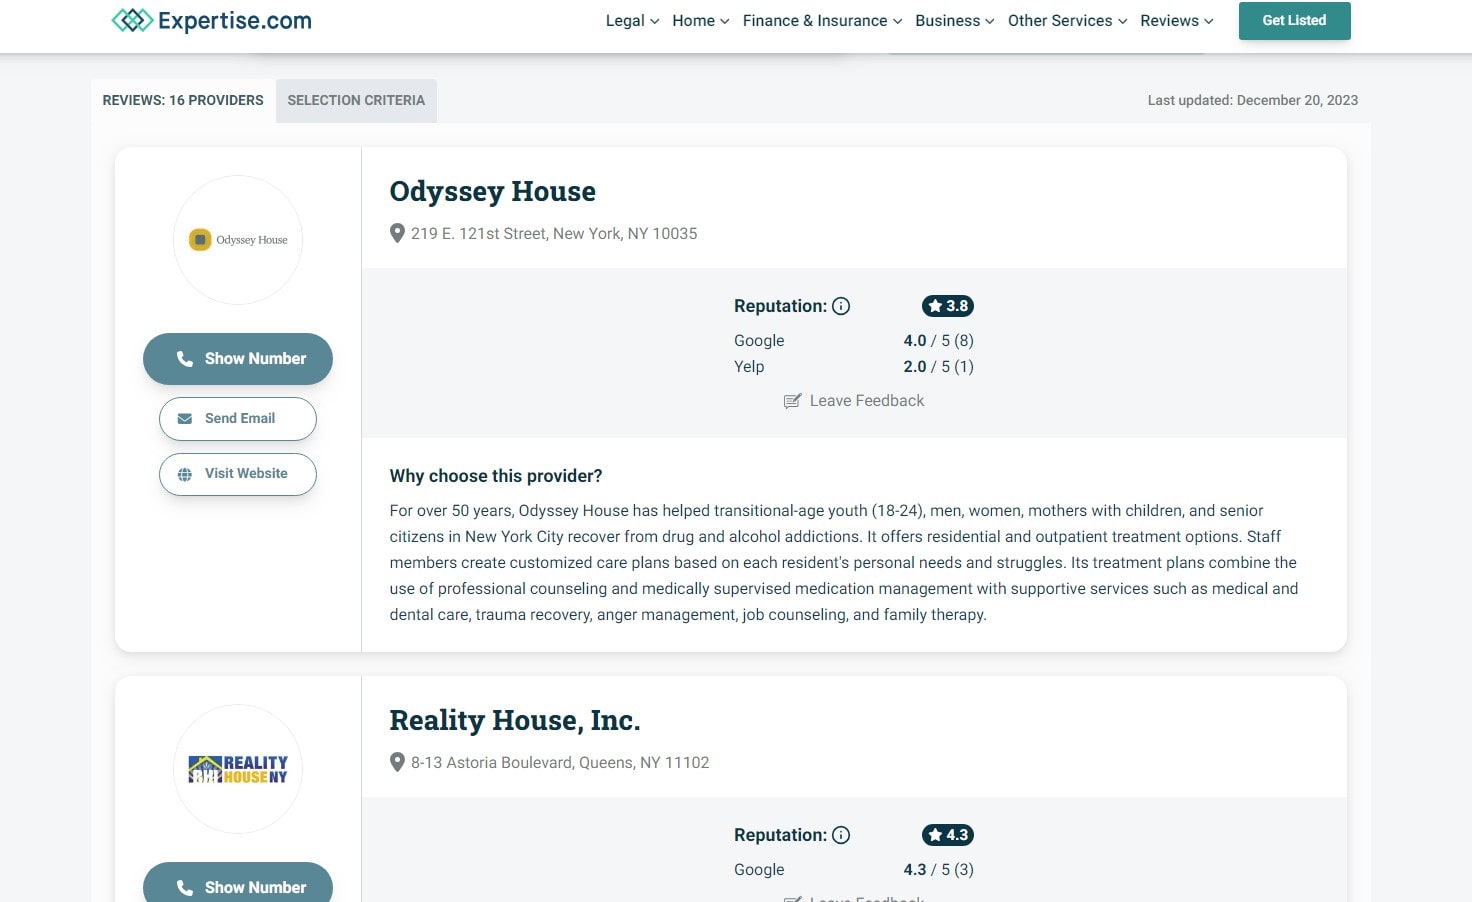Visit the Odyssey House website

(238, 474)
